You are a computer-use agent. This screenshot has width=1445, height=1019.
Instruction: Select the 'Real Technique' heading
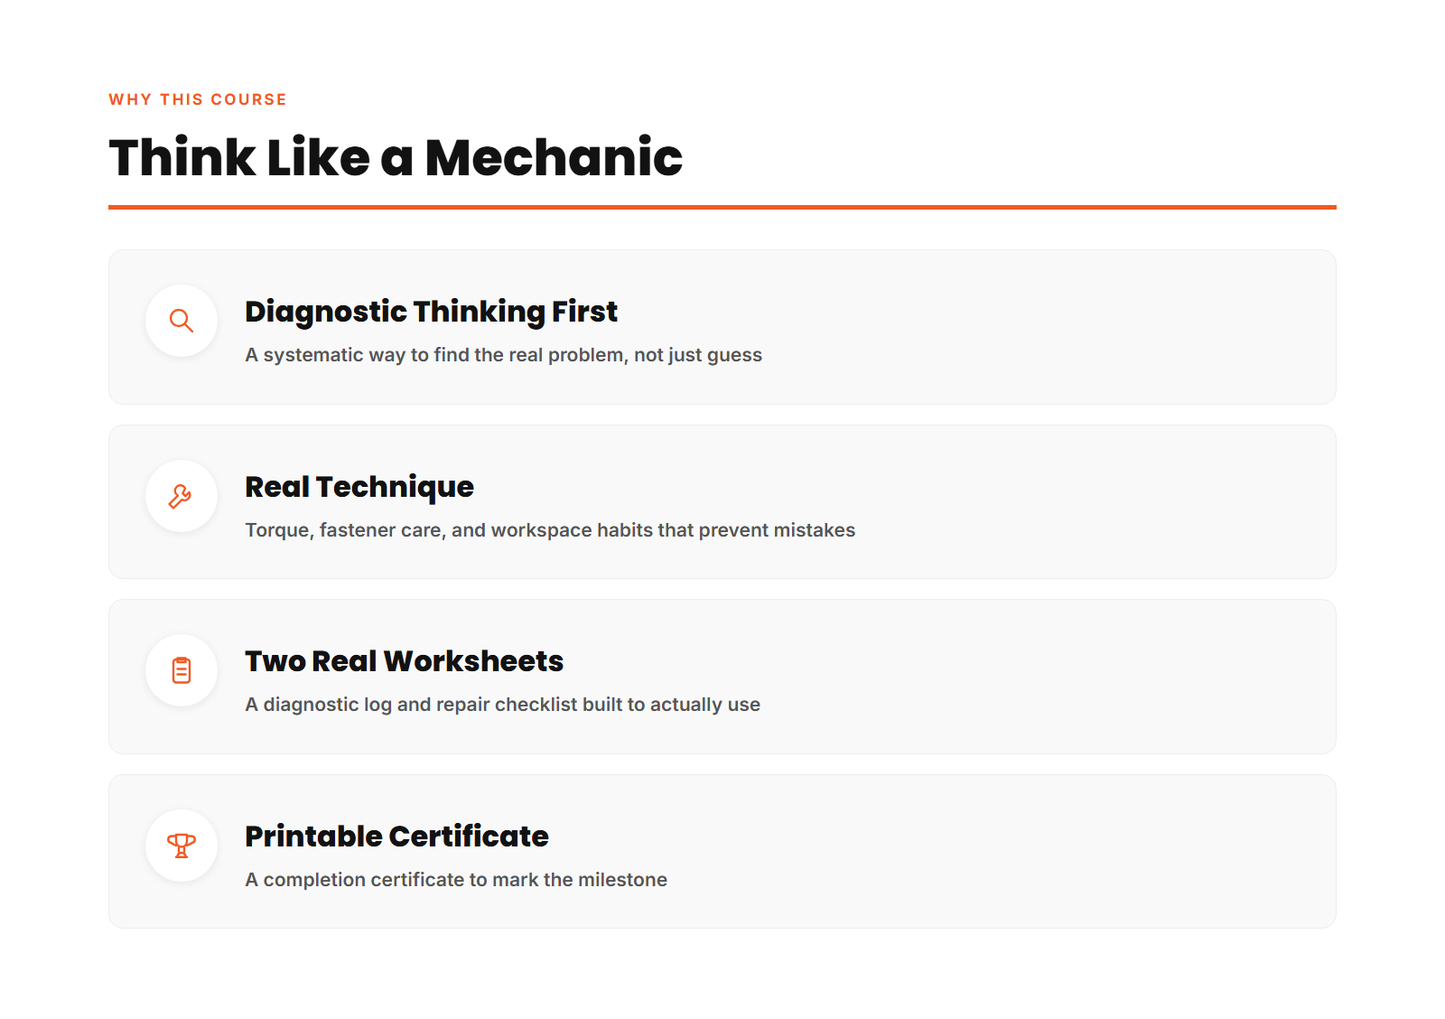(359, 487)
